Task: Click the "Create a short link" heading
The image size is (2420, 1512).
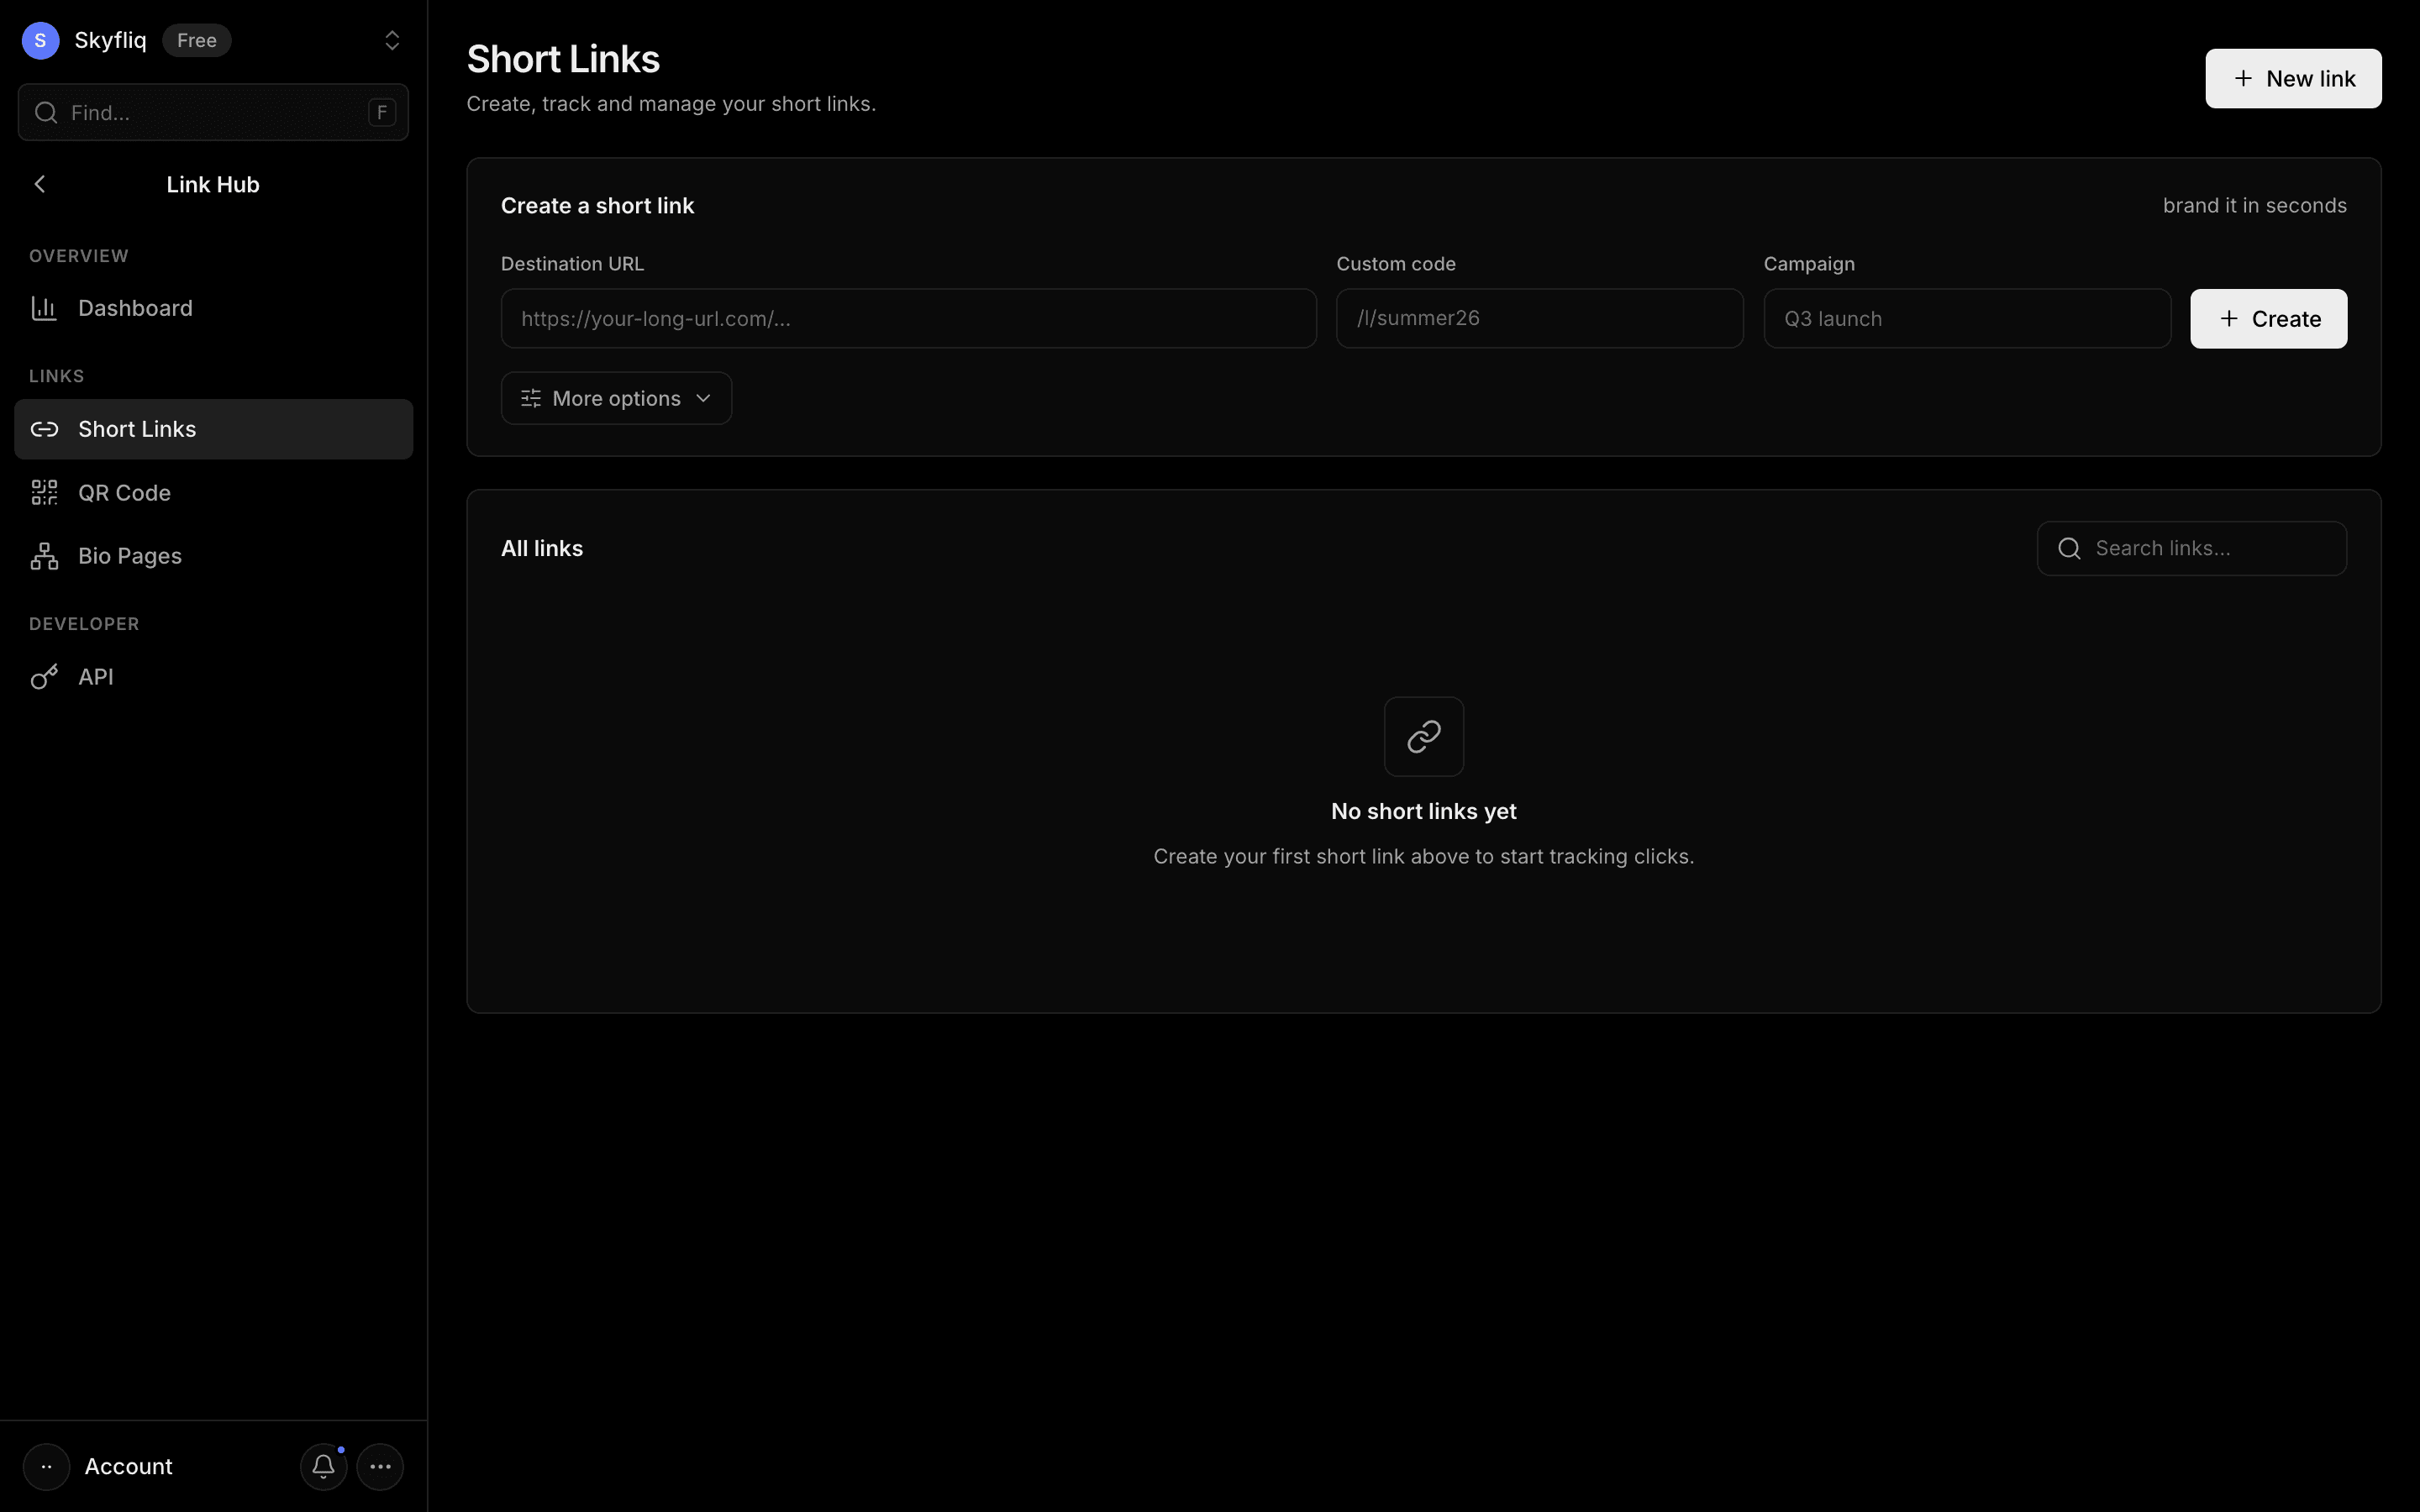Action: pyautogui.click(x=597, y=205)
